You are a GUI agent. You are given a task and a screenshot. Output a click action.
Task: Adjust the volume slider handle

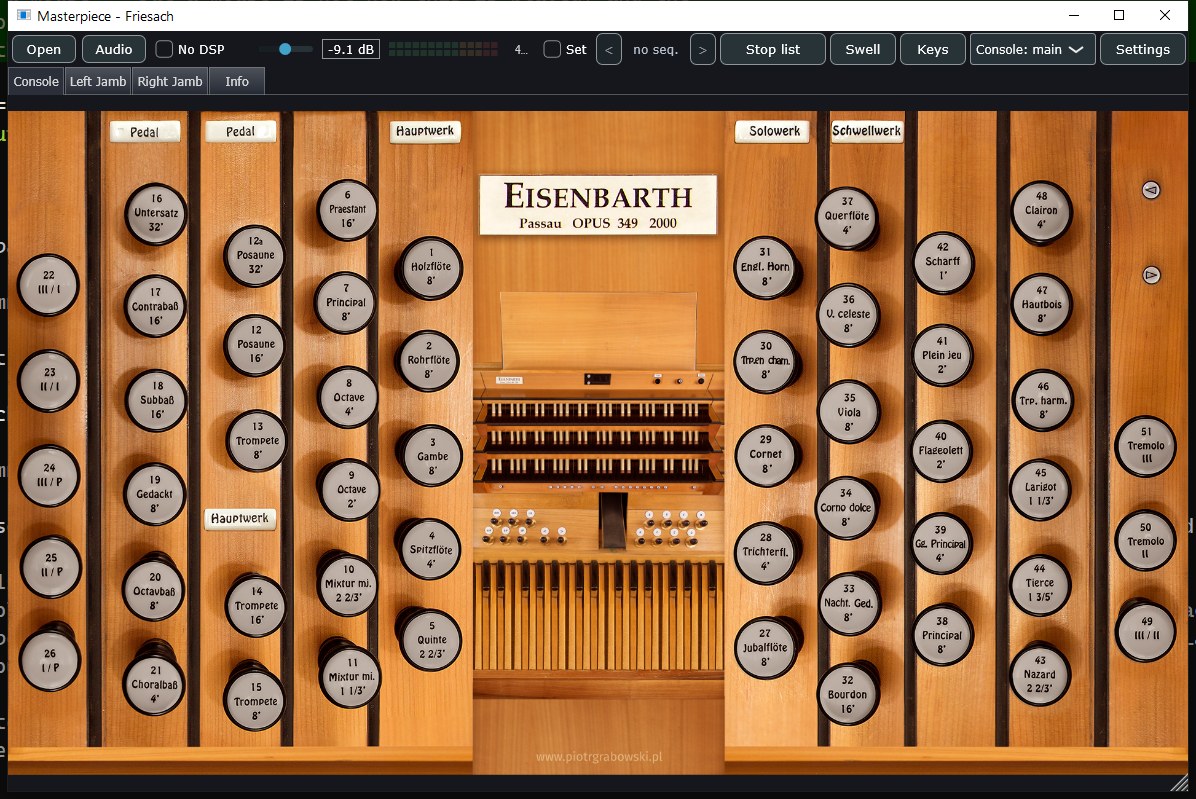[285, 49]
